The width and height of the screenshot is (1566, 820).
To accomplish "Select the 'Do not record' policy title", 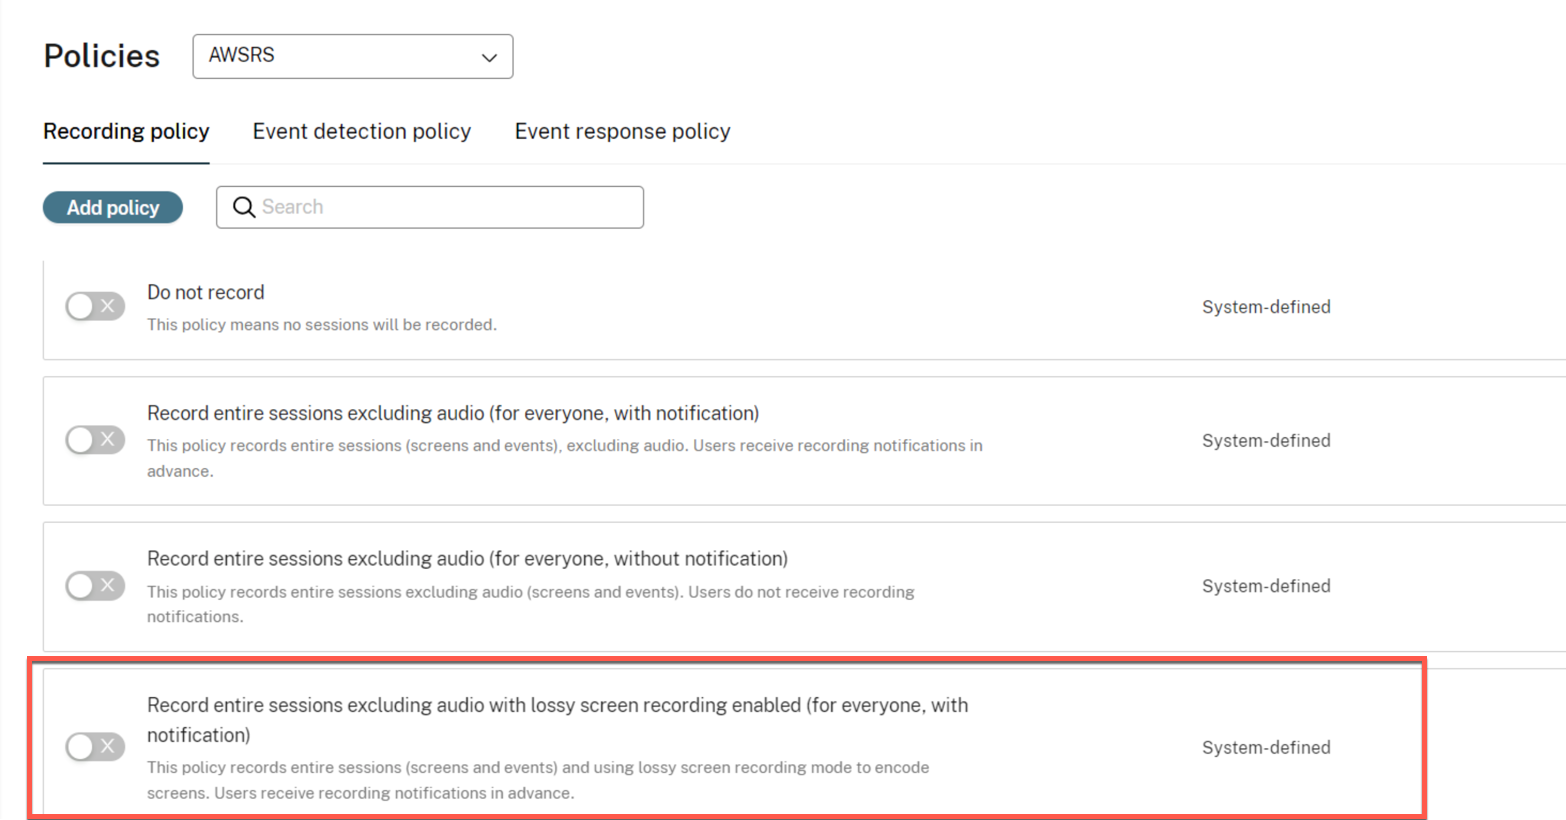I will (206, 293).
